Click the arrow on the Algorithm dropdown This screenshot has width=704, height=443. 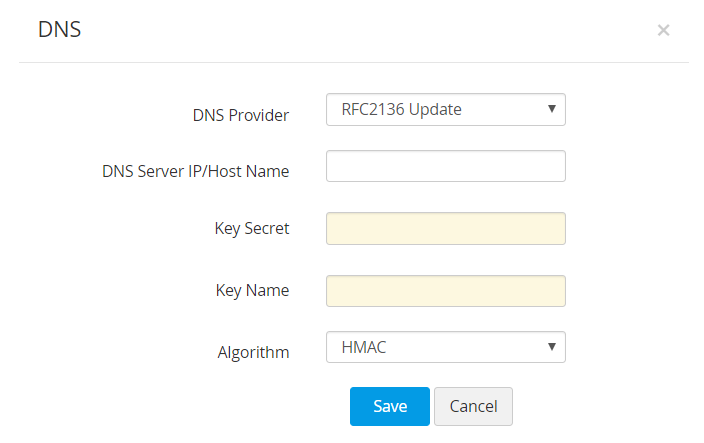(551, 346)
